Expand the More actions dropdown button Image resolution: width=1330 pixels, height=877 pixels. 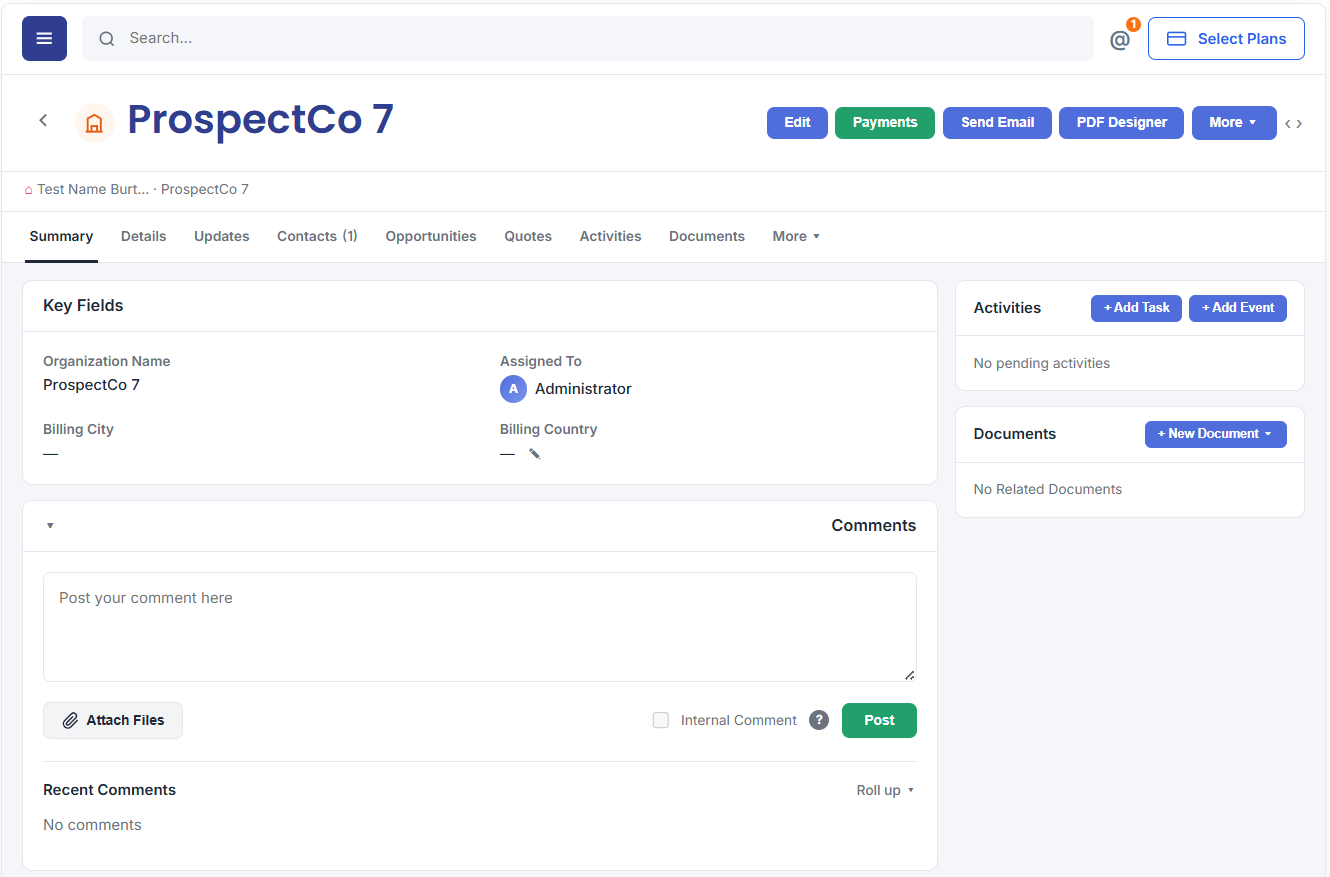click(x=1234, y=123)
